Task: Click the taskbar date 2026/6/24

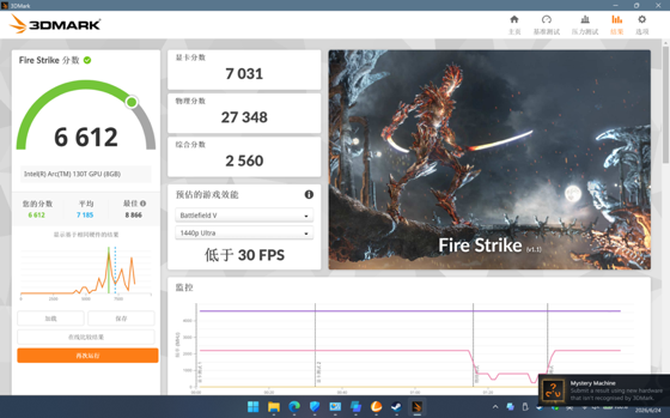Action: 648,411
